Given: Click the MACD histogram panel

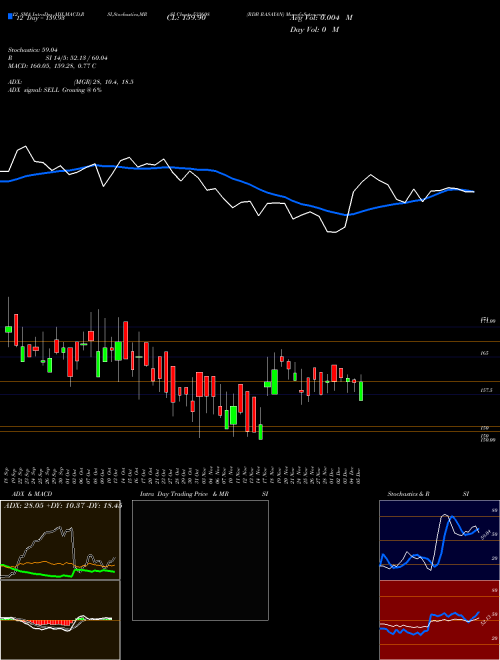Looking at the screenshot, I should pyautogui.click(x=60, y=620).
